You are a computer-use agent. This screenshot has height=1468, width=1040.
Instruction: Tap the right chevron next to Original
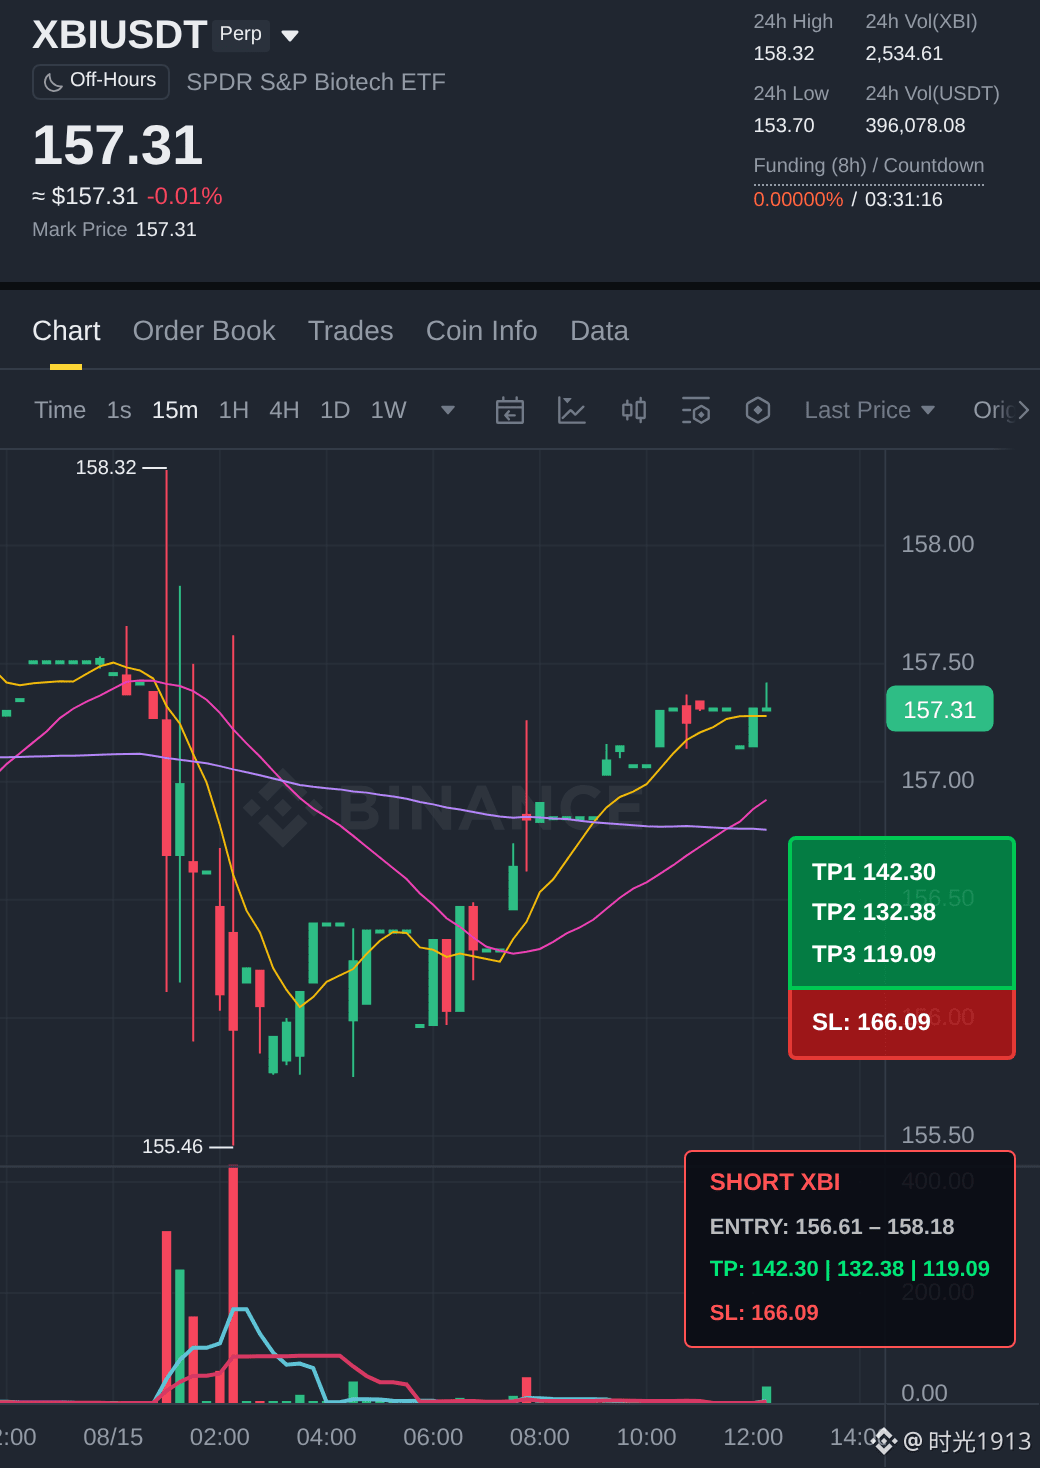click(1023, 410)
